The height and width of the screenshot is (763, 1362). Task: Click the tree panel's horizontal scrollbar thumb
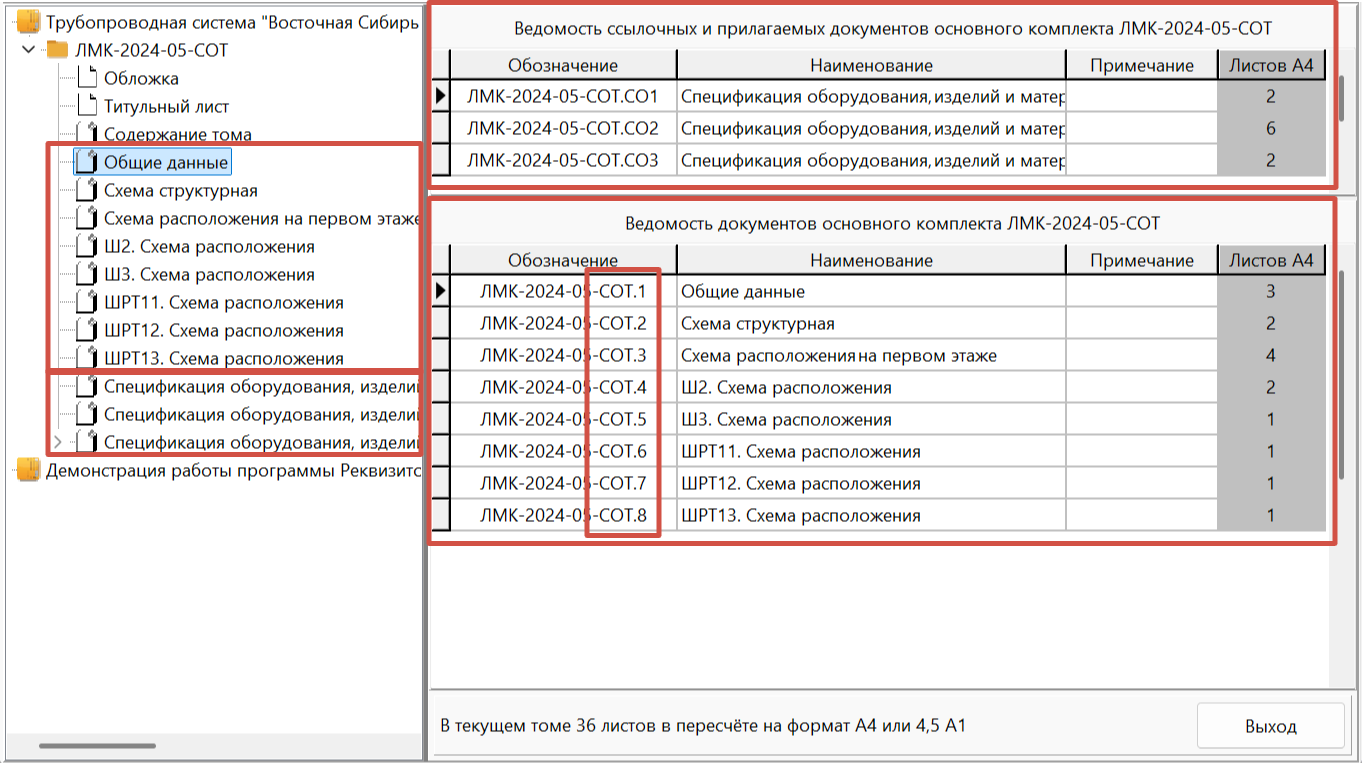point(97,745)
